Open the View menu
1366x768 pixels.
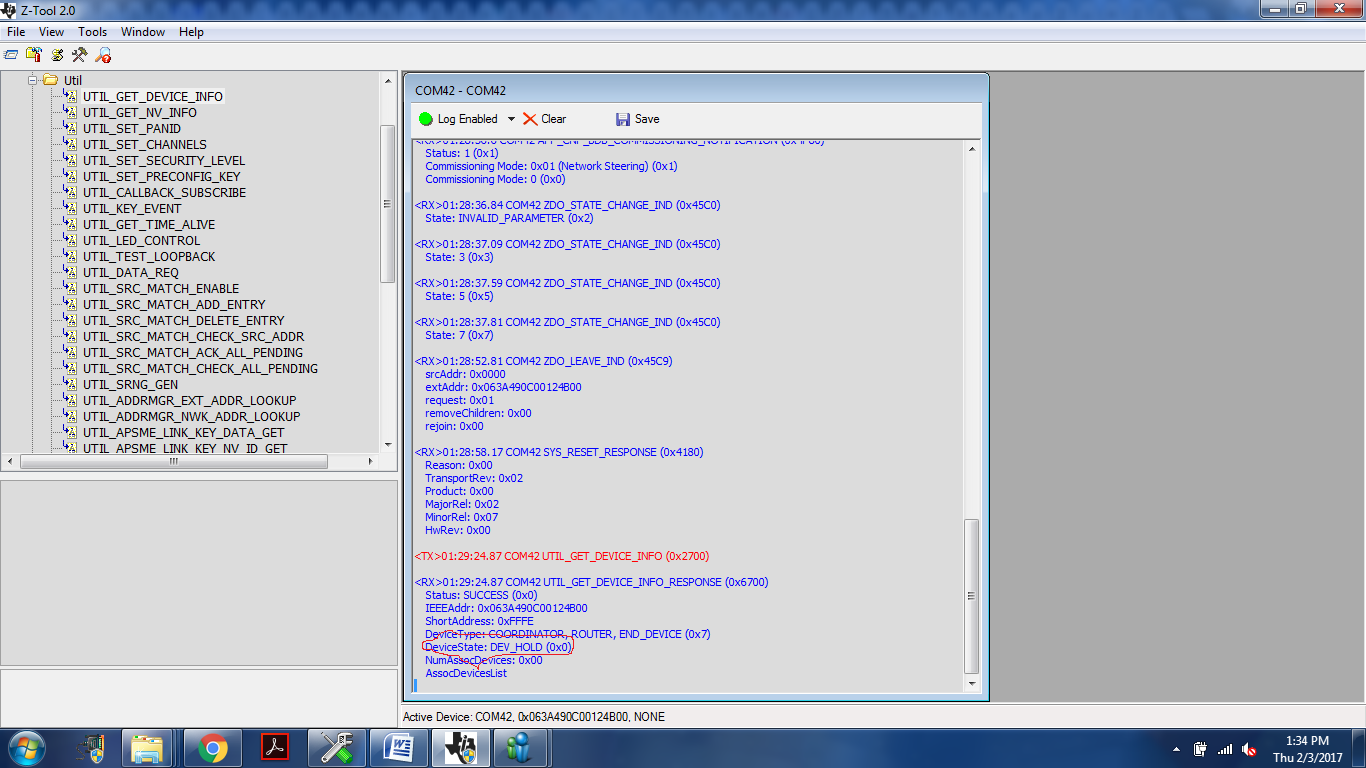51,32
